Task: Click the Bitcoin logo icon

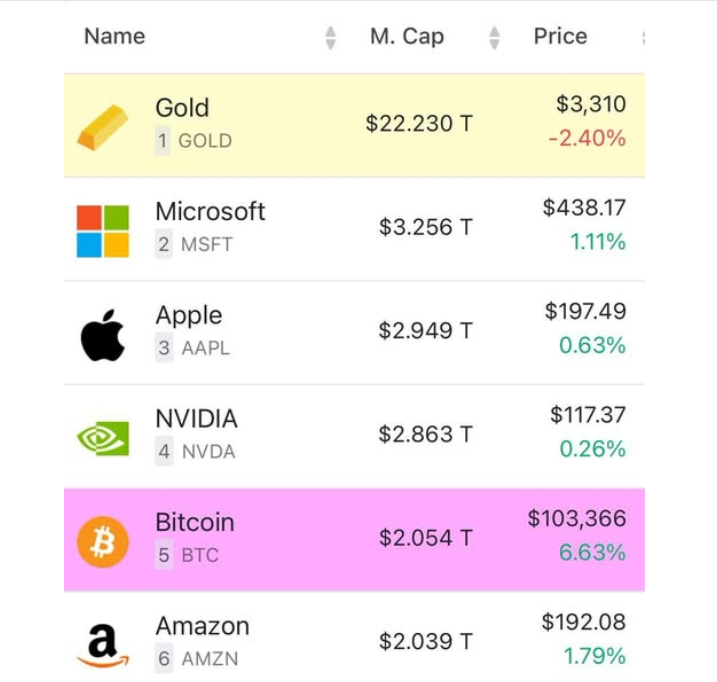Action: tap(103, 542)
